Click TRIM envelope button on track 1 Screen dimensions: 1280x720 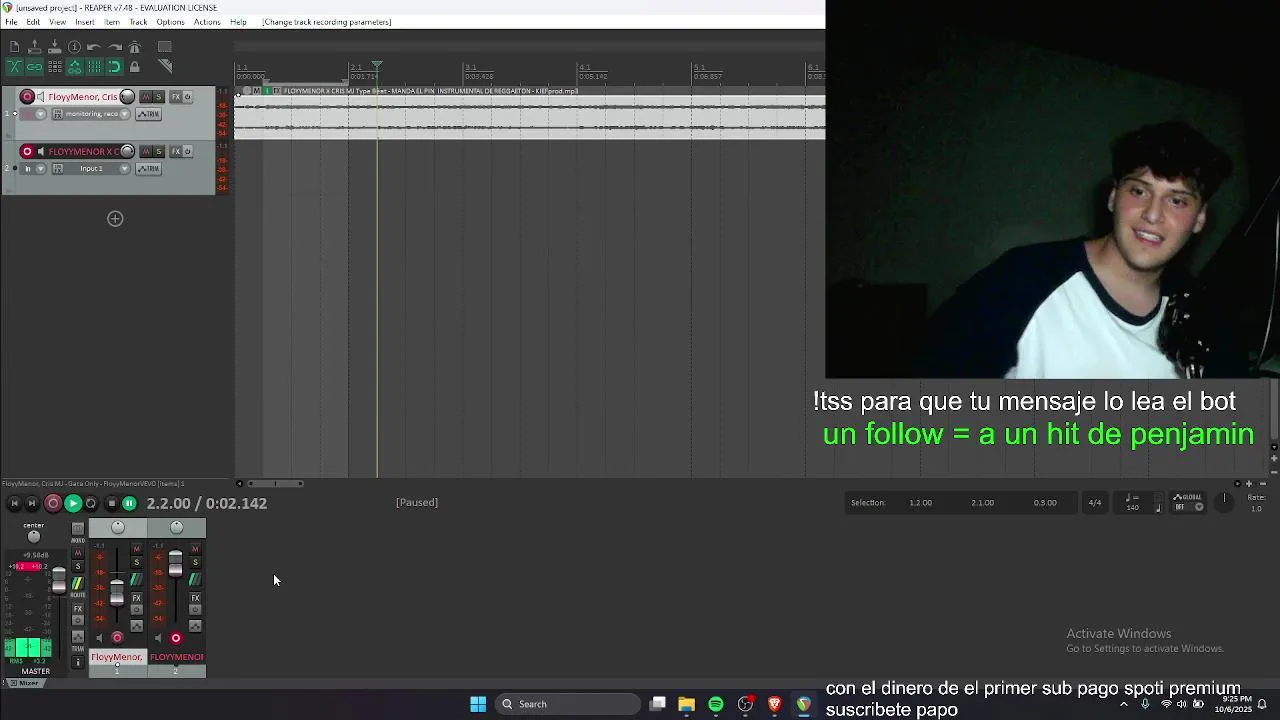pyautogui.click(x=148, y=114)
